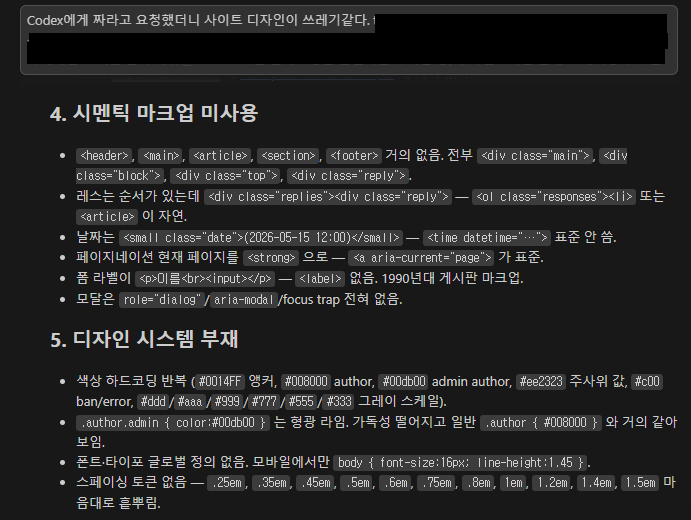Viewport: 691px width, 520px height.
Task: Click the '#008000' chip before 'author'
Action: point(306,382)
